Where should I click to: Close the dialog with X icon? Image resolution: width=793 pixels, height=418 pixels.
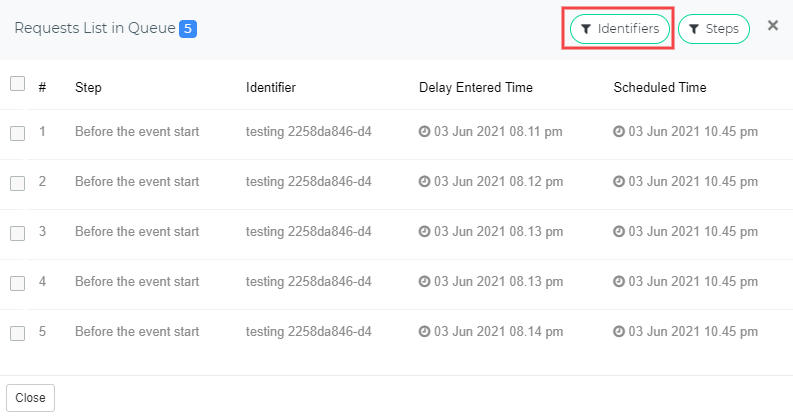tap(772, 25)
